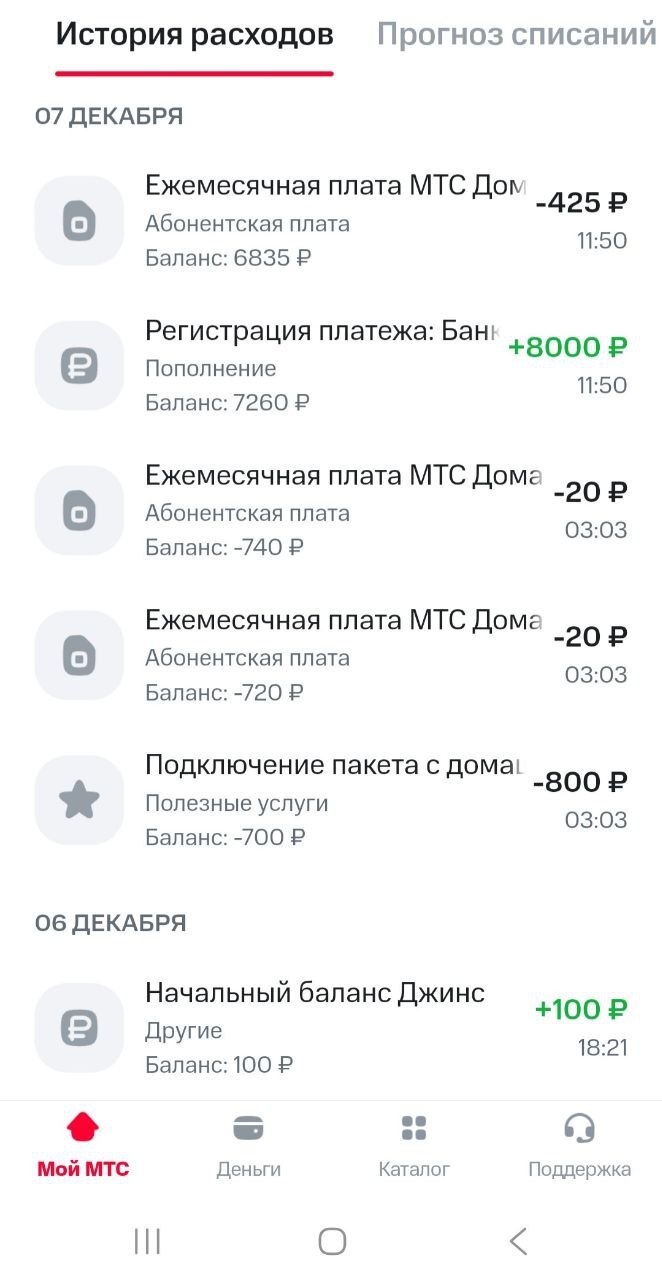Tap the star icon for package connection
The image size is (662, 1280).
[x=79, y=800]
